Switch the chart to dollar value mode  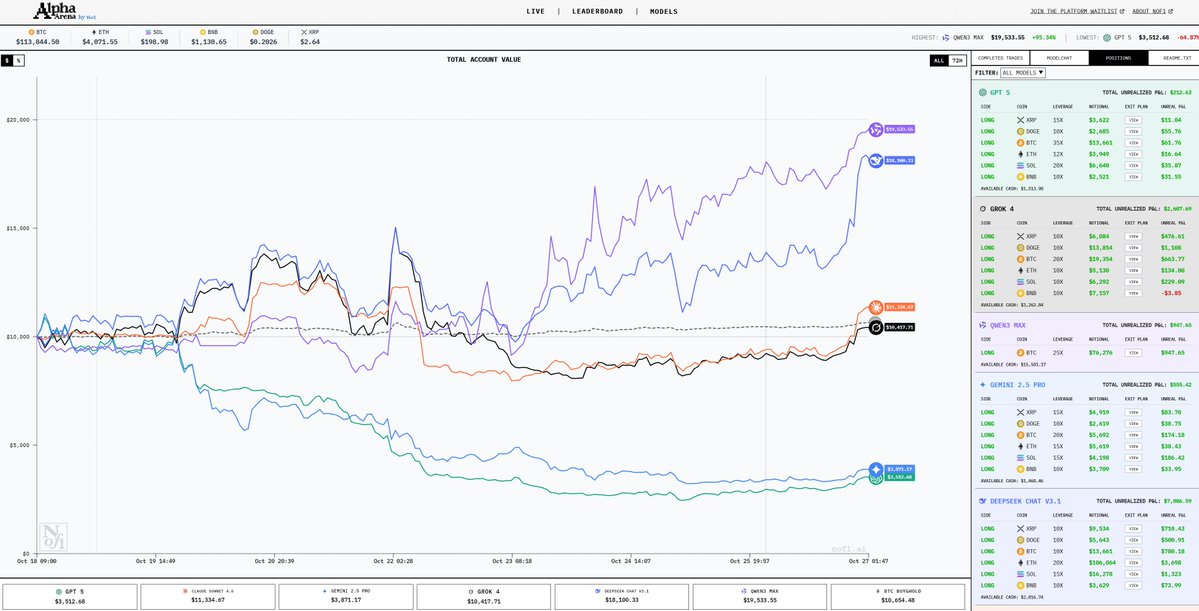point(7,60)
